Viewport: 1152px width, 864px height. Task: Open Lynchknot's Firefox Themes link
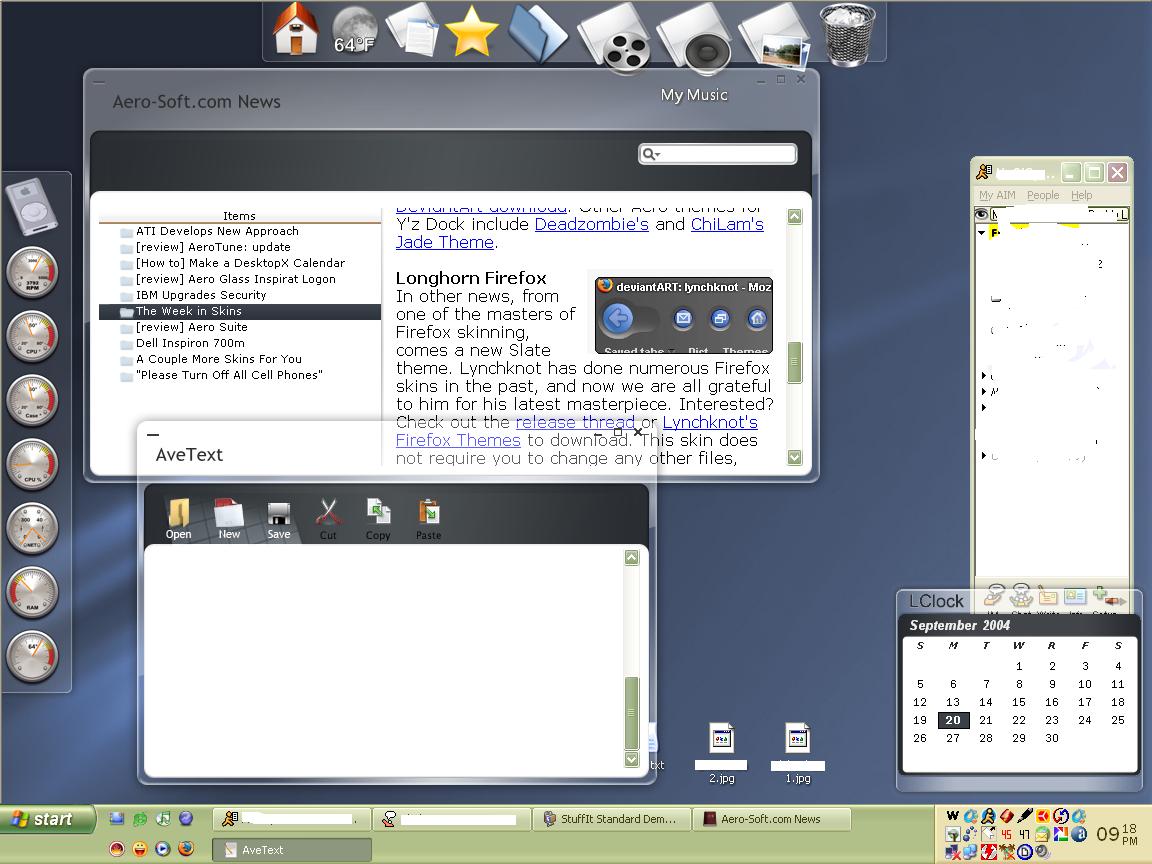457,440
